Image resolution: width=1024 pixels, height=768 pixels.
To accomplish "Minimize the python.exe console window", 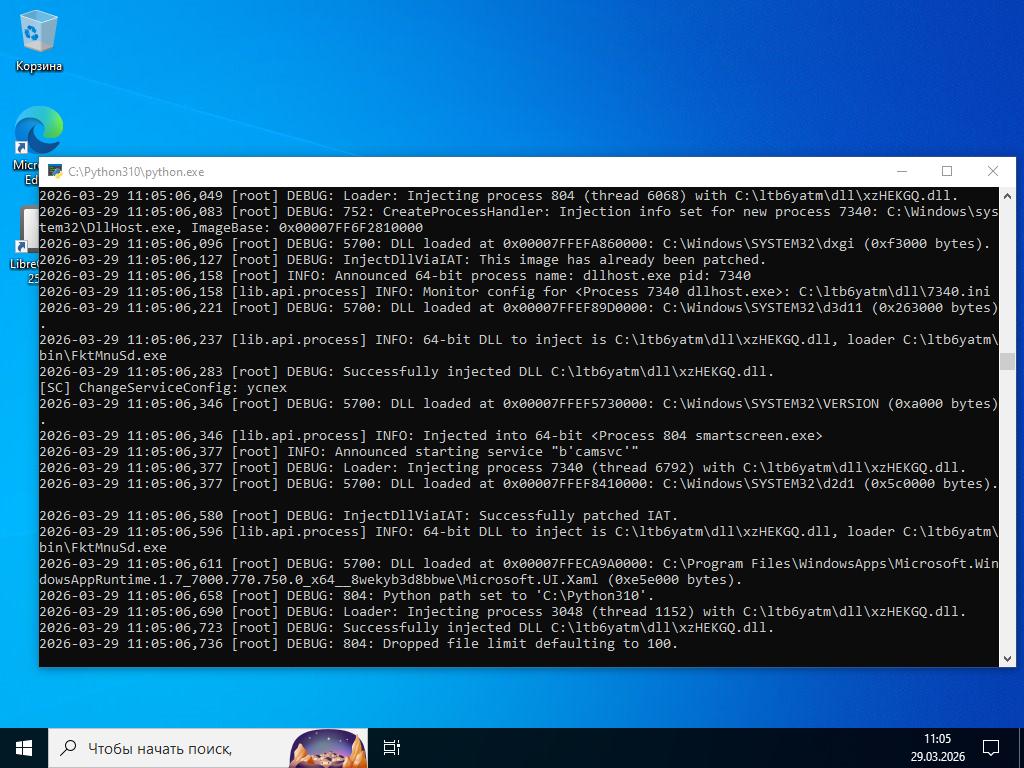I will coord(901,171).
